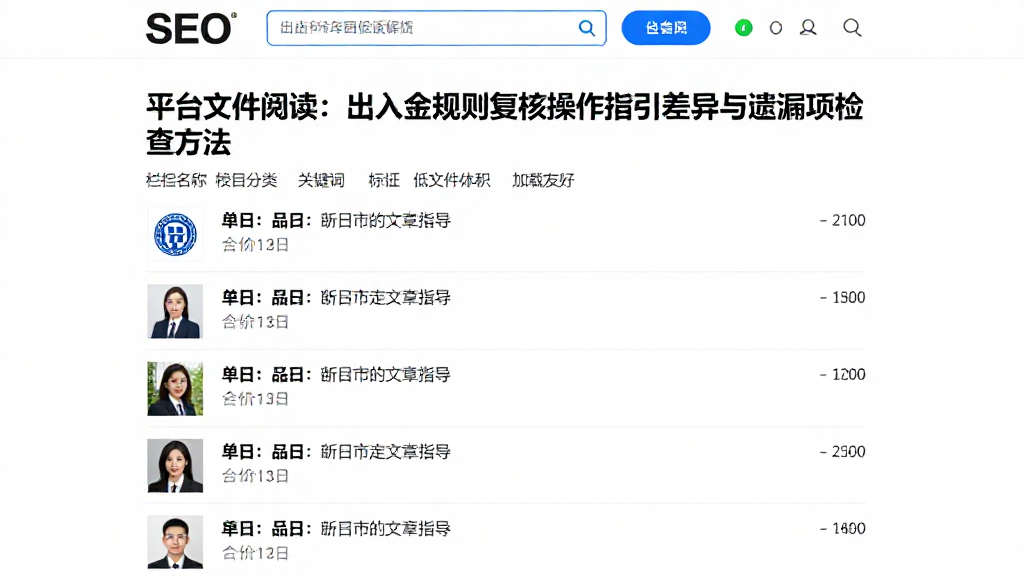Open the blue round emblem thumbnail in the 2100 row
This screenshot has width=1024, height=576.
coord(175,234)
